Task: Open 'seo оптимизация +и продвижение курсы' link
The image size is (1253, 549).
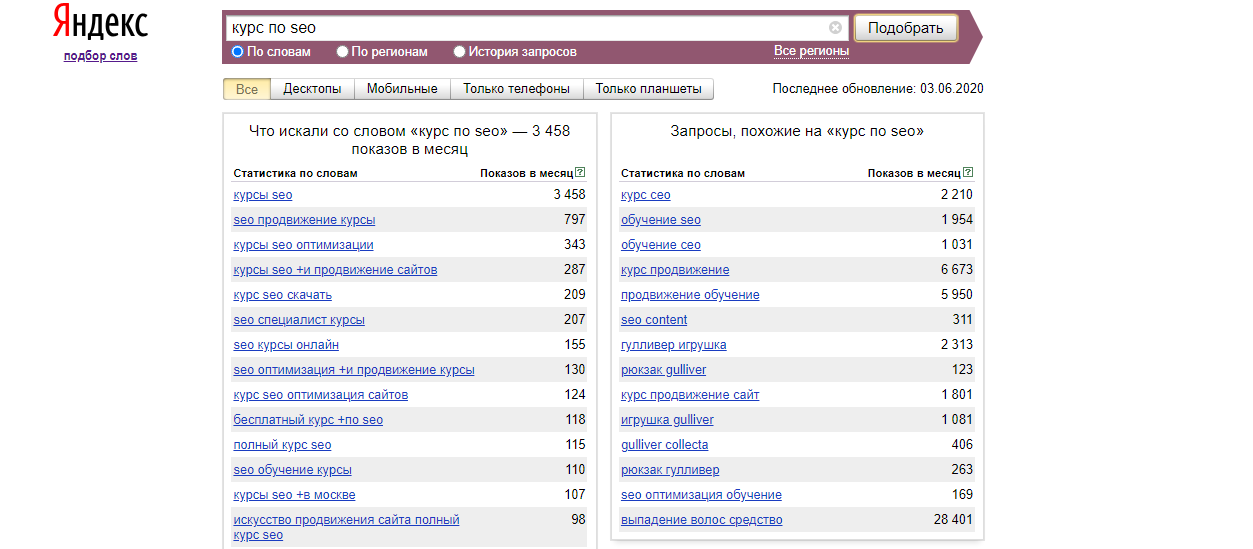Action: click(354, 370)
